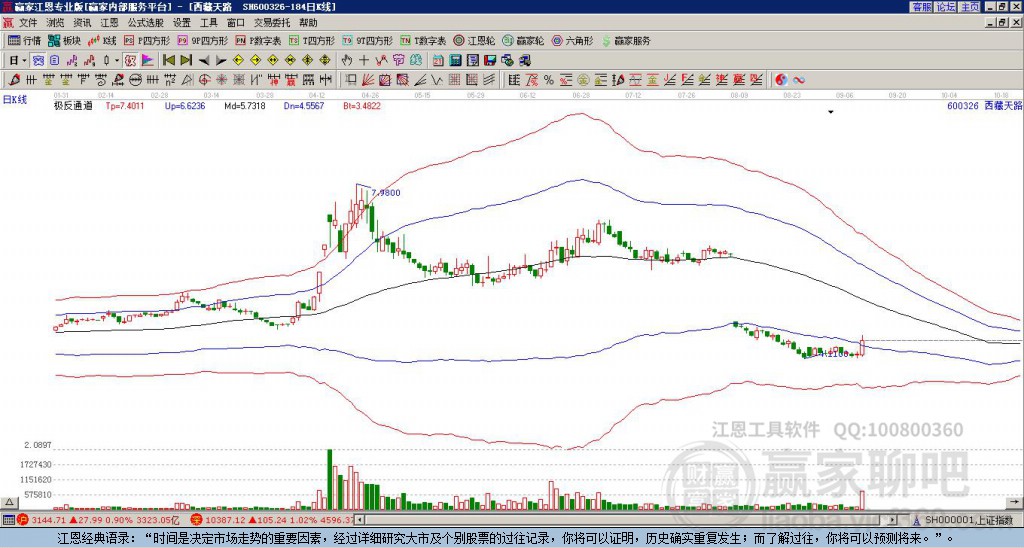Open the 六角形 tool
1024x548 pixels.
[x=572, y=40]
